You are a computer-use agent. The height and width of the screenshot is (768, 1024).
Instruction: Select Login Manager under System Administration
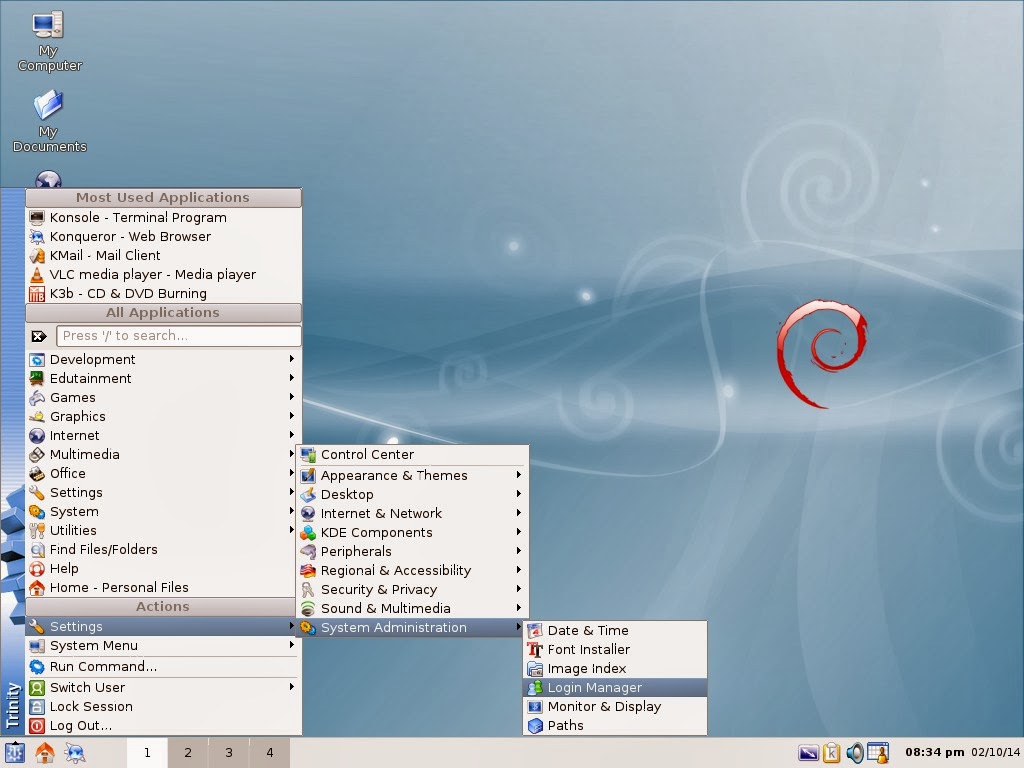pos(592,687)
